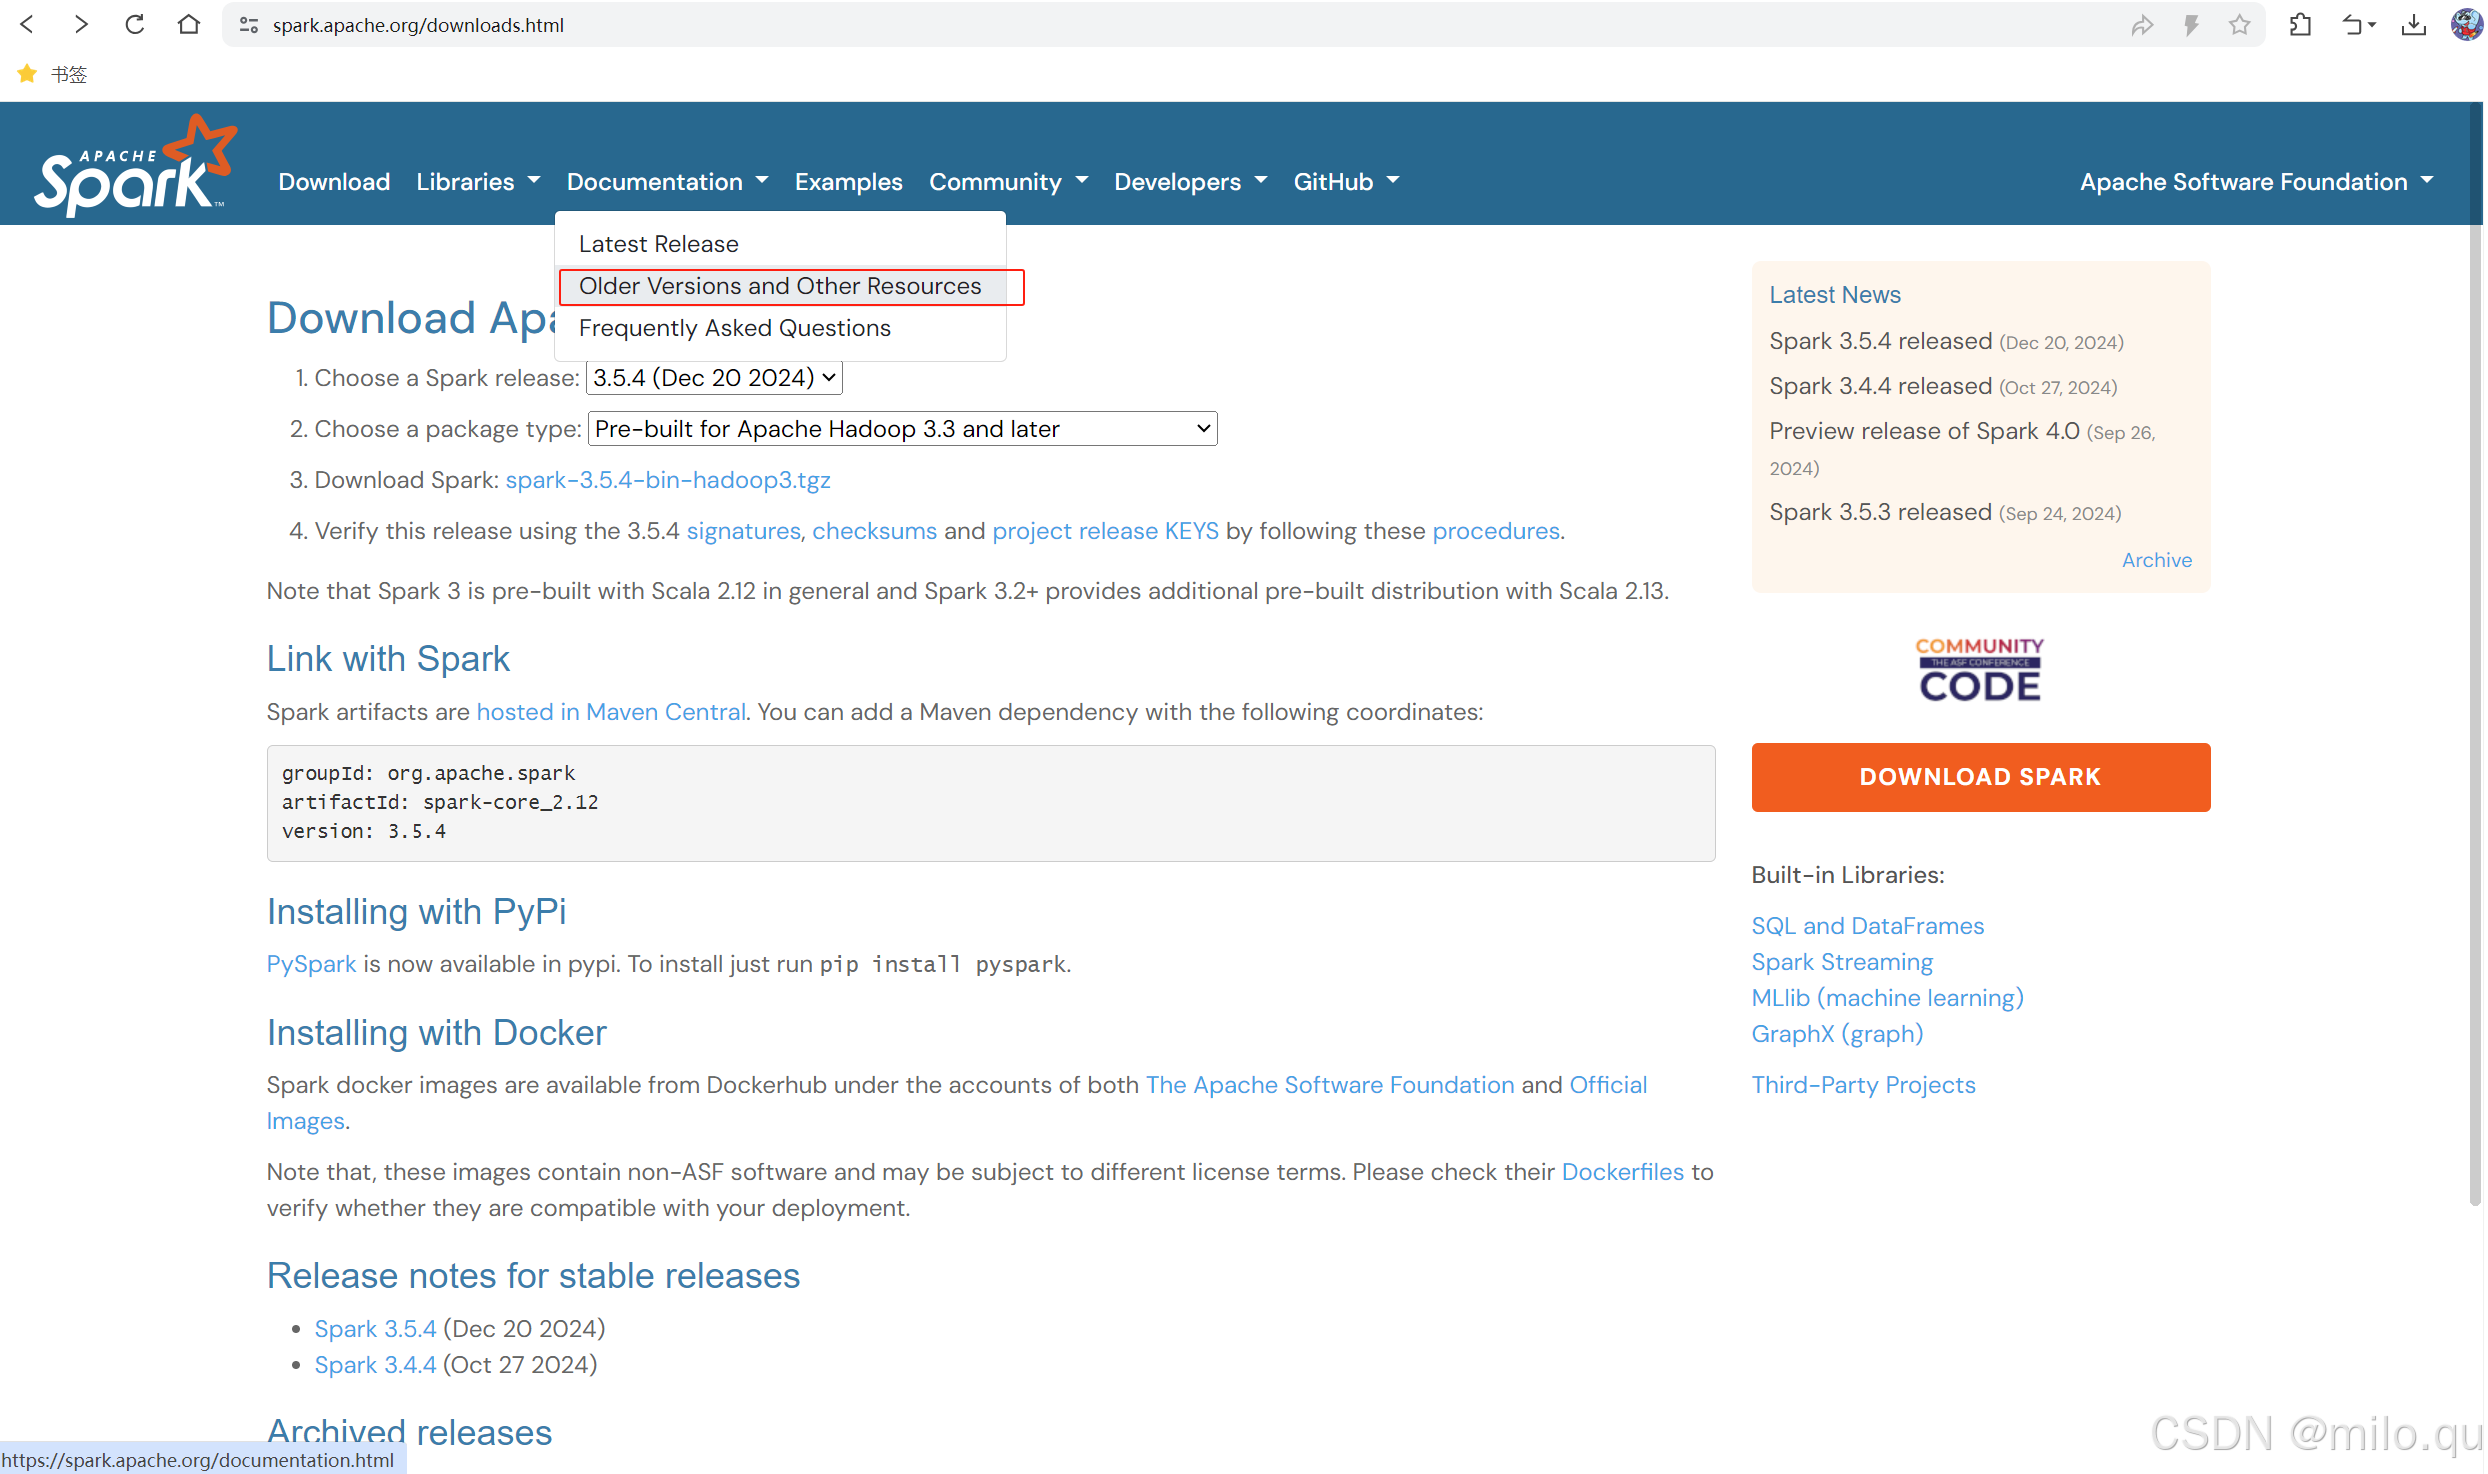Screen dimensions: 2488x1474
Task: Click the share page arrow icon
Action: (2141, 25)
